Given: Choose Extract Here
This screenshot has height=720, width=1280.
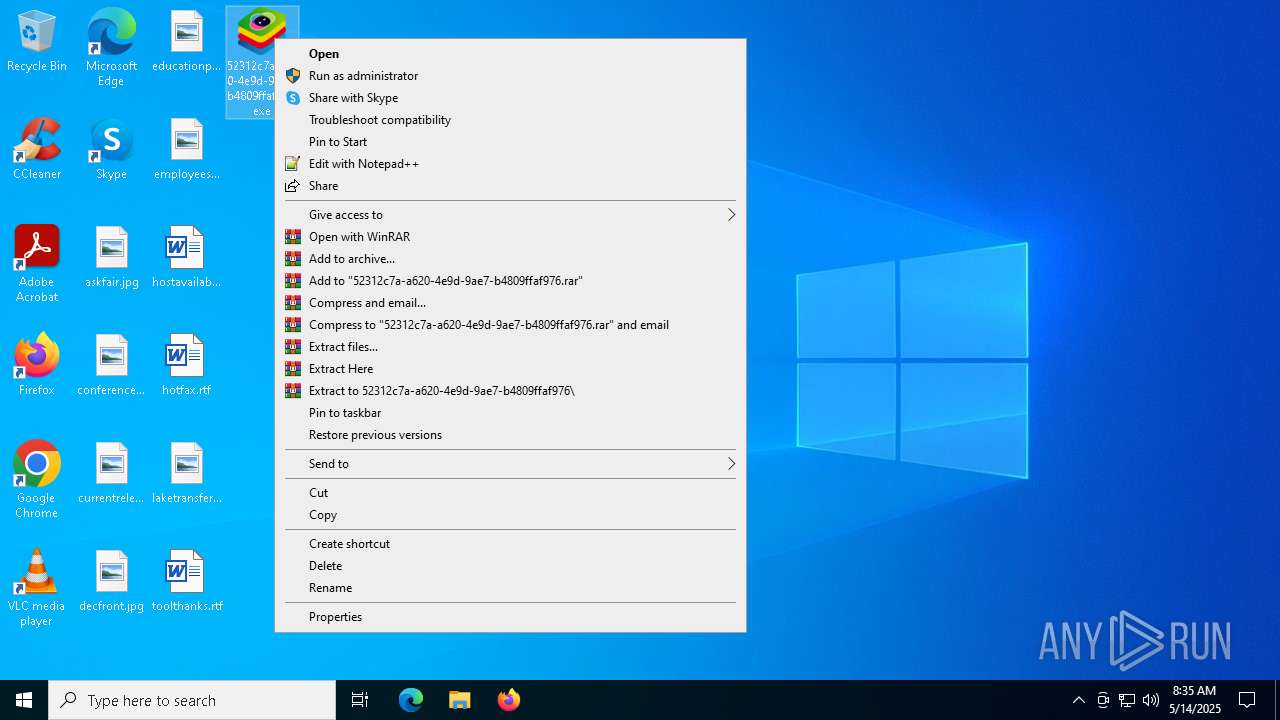Looking at the screenshot, I should 510,369.
